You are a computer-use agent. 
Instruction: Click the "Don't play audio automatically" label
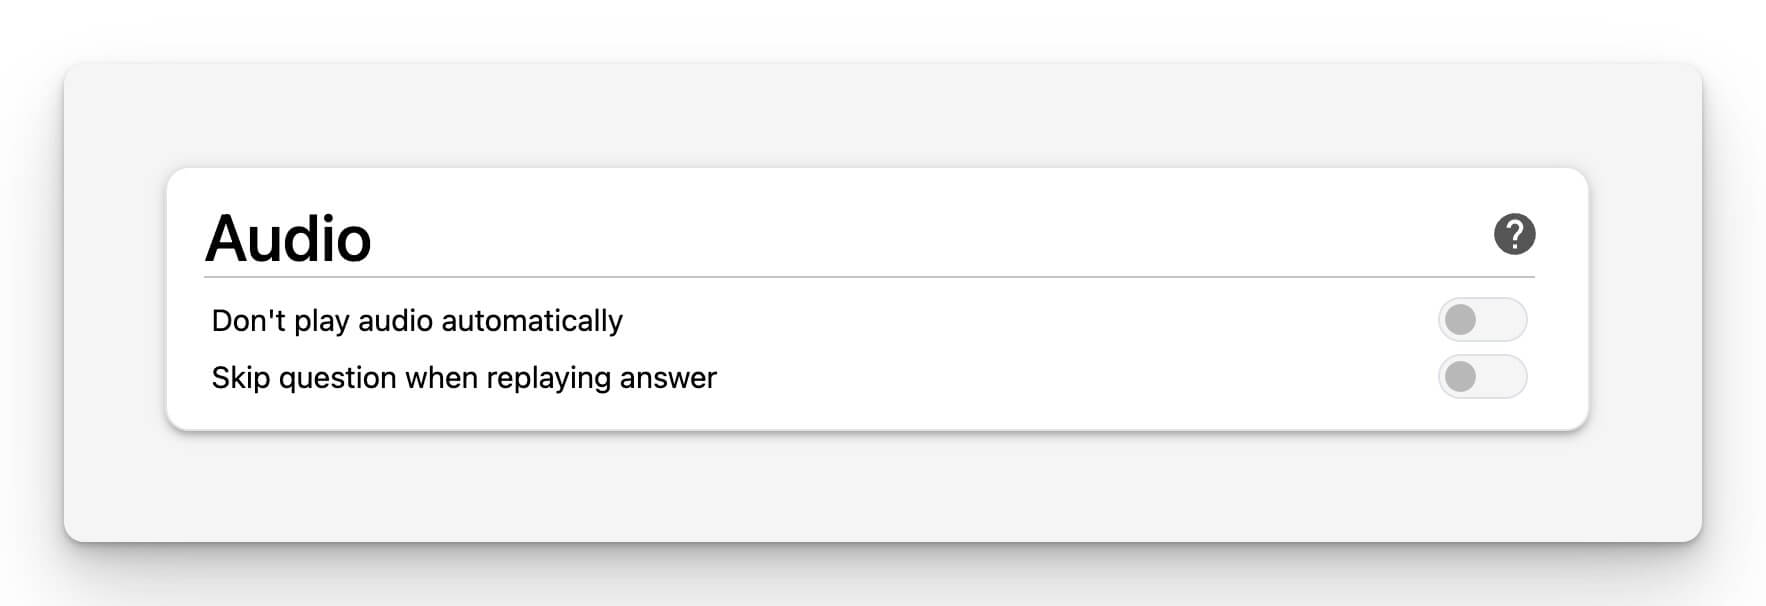coord(417,321)
